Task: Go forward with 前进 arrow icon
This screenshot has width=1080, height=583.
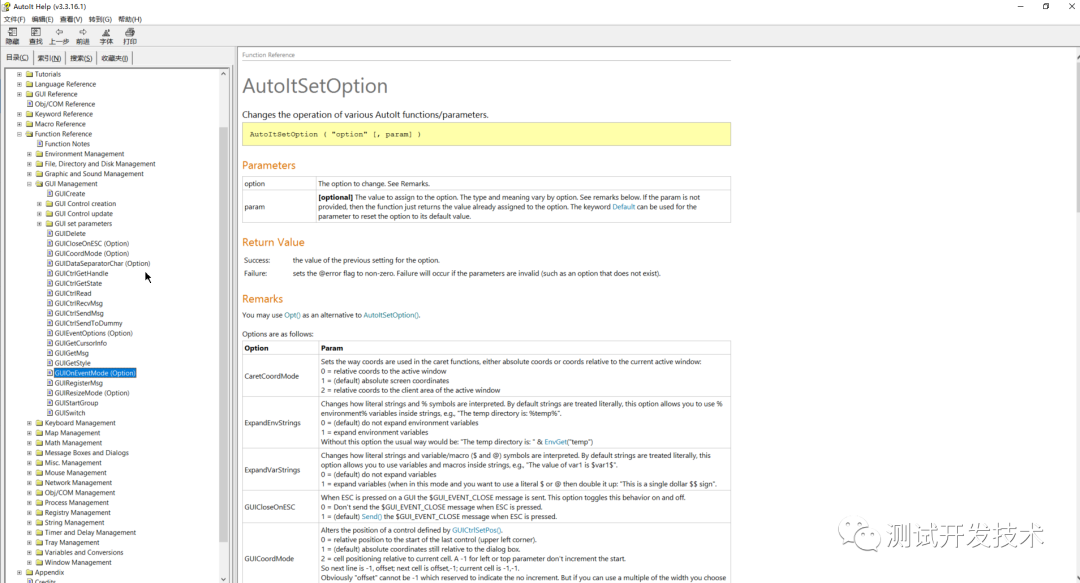Action: (x=82, y=33)
